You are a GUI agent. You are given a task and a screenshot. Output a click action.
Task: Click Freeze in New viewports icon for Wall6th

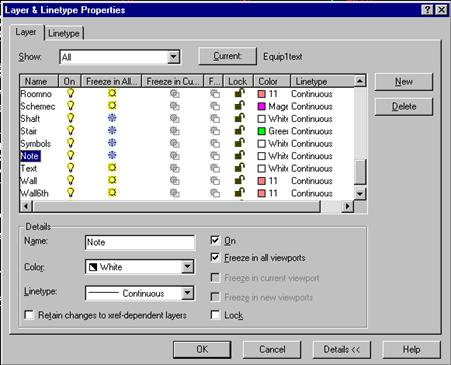(x=215, y=193)
